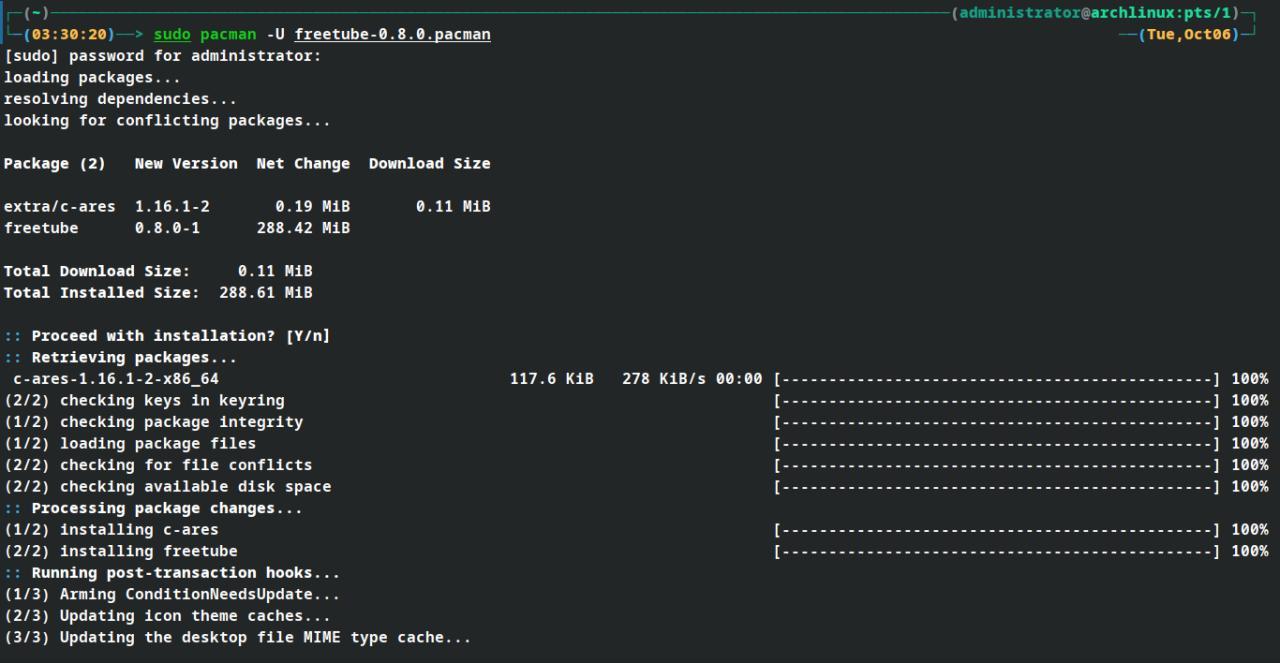
Task: Click the 'Total Installed Size:' label
Action: (102, 293)
